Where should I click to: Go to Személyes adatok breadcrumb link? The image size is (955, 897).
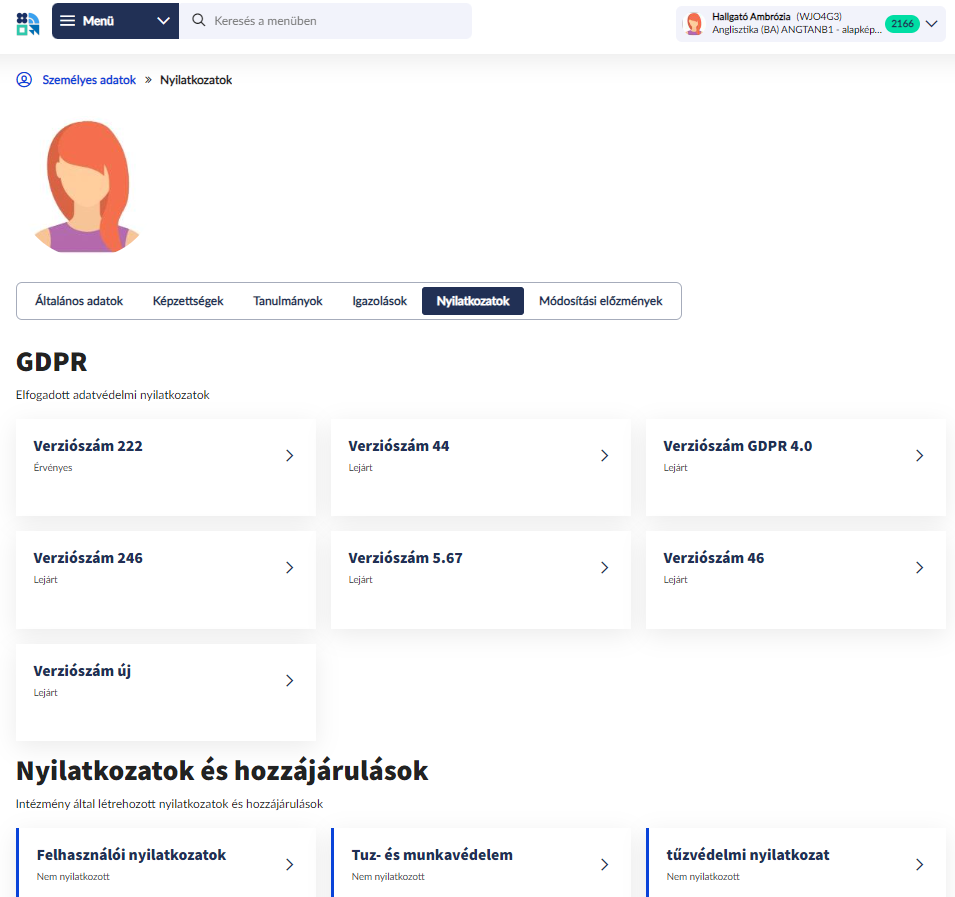pyautogui.click(x=89, y=80)
